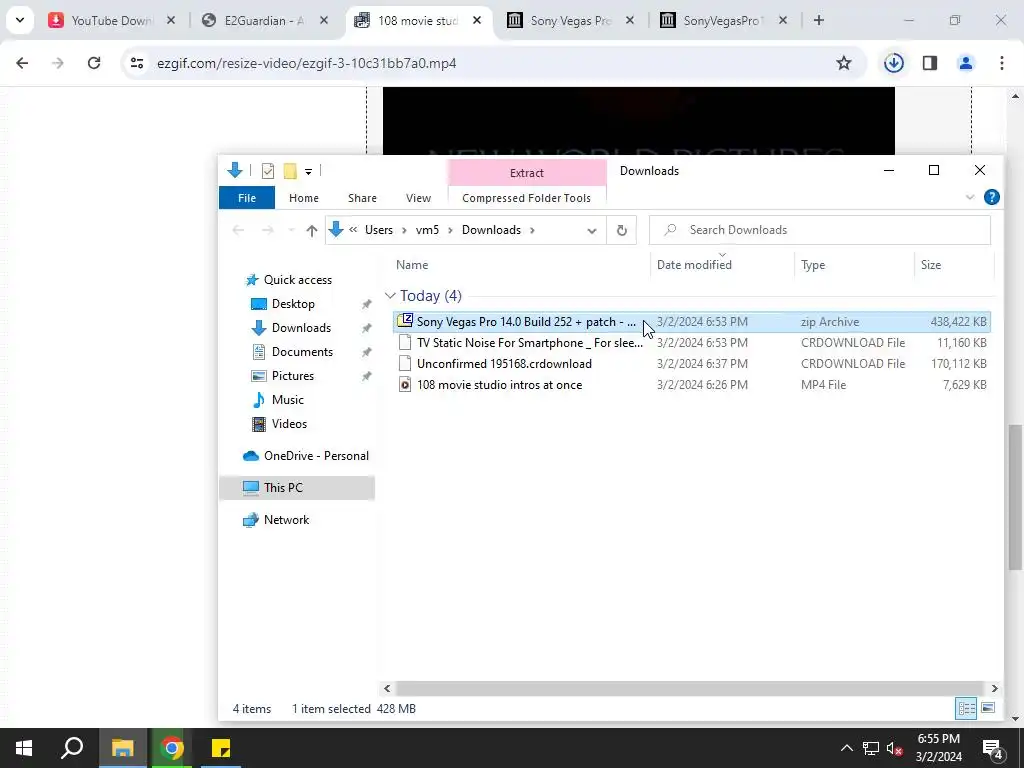View site information icon in address bar
This screenshot has width=1024, height=768.
pos(136,63)
